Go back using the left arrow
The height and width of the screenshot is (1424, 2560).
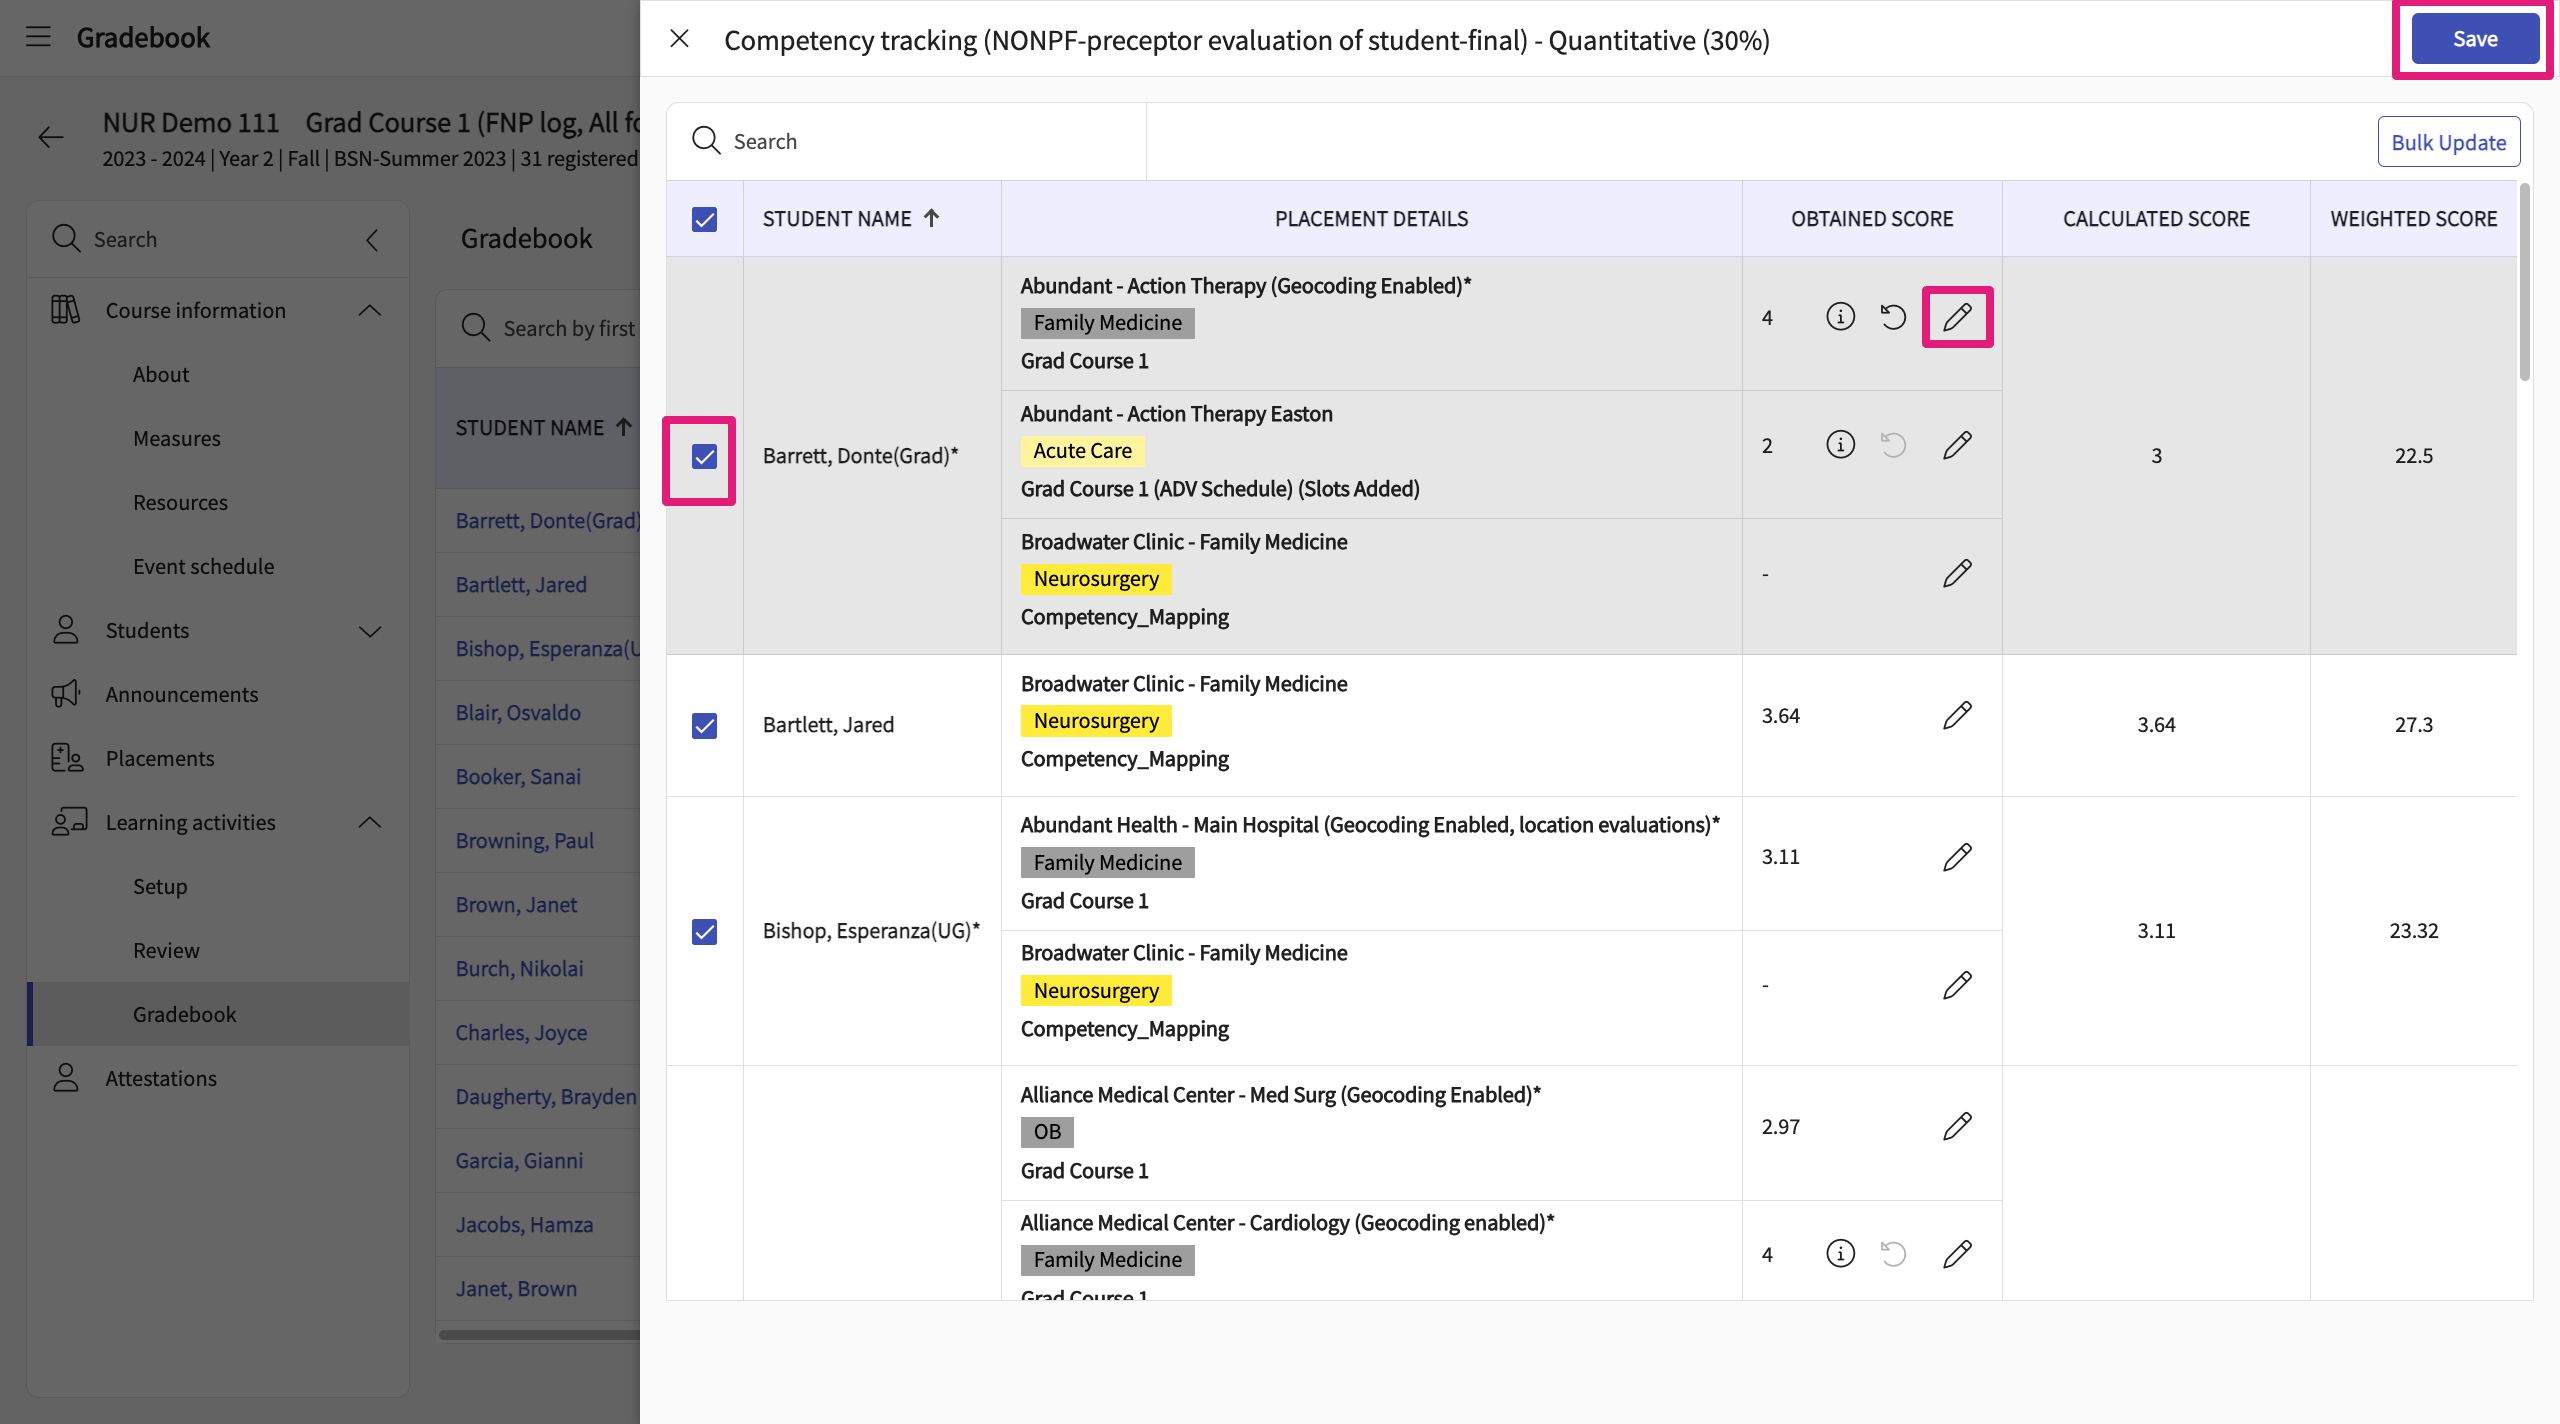pyautogui.click(x=51, y=138)
